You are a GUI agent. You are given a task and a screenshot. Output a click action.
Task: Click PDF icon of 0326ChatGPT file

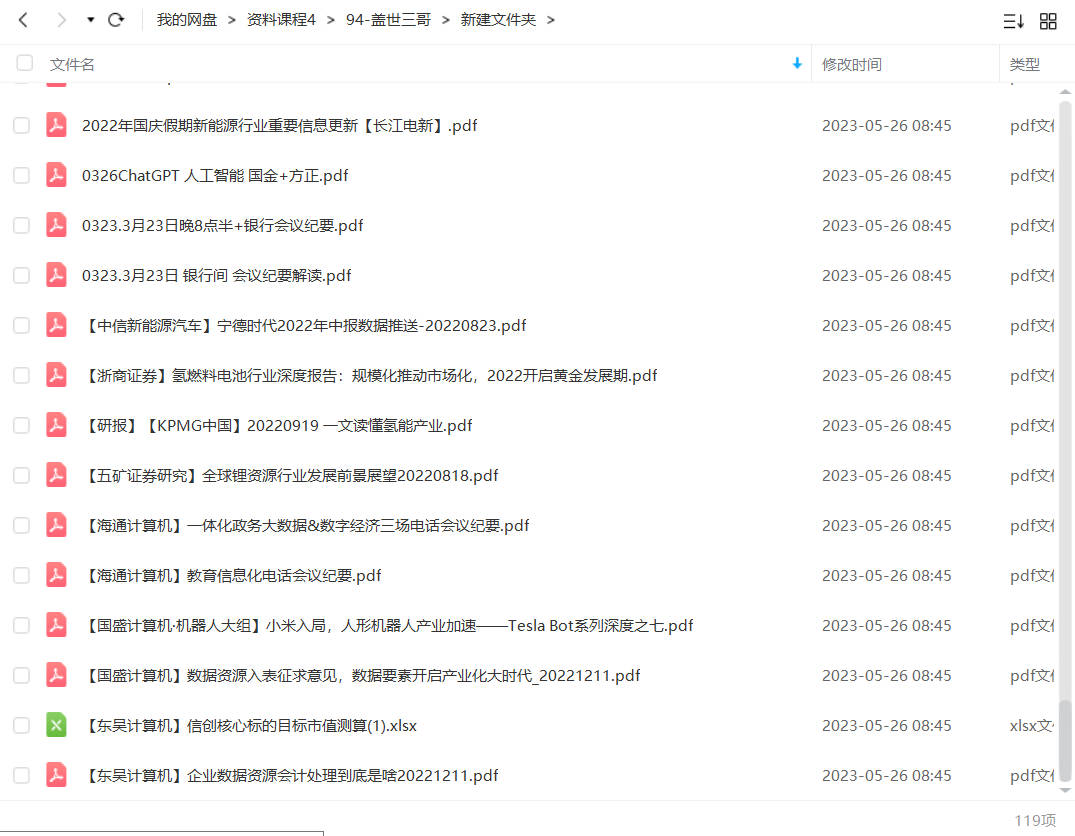point(56,175)
